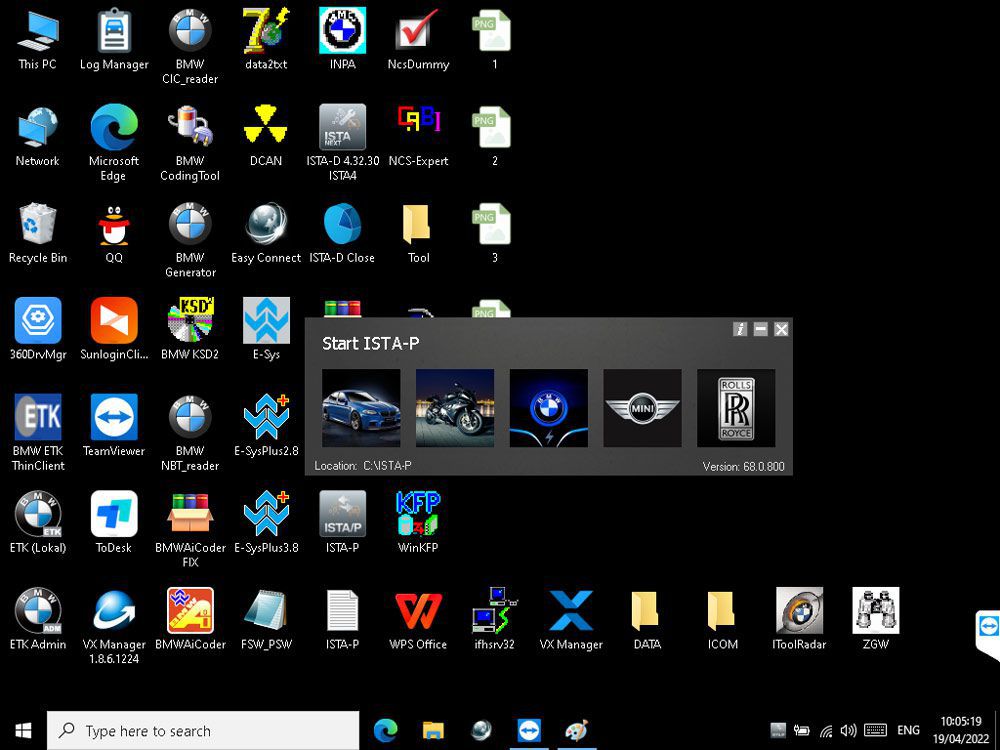Click the ENG language indicator
This screenshot has height=750, width=1000.
[x=908, y=730]
